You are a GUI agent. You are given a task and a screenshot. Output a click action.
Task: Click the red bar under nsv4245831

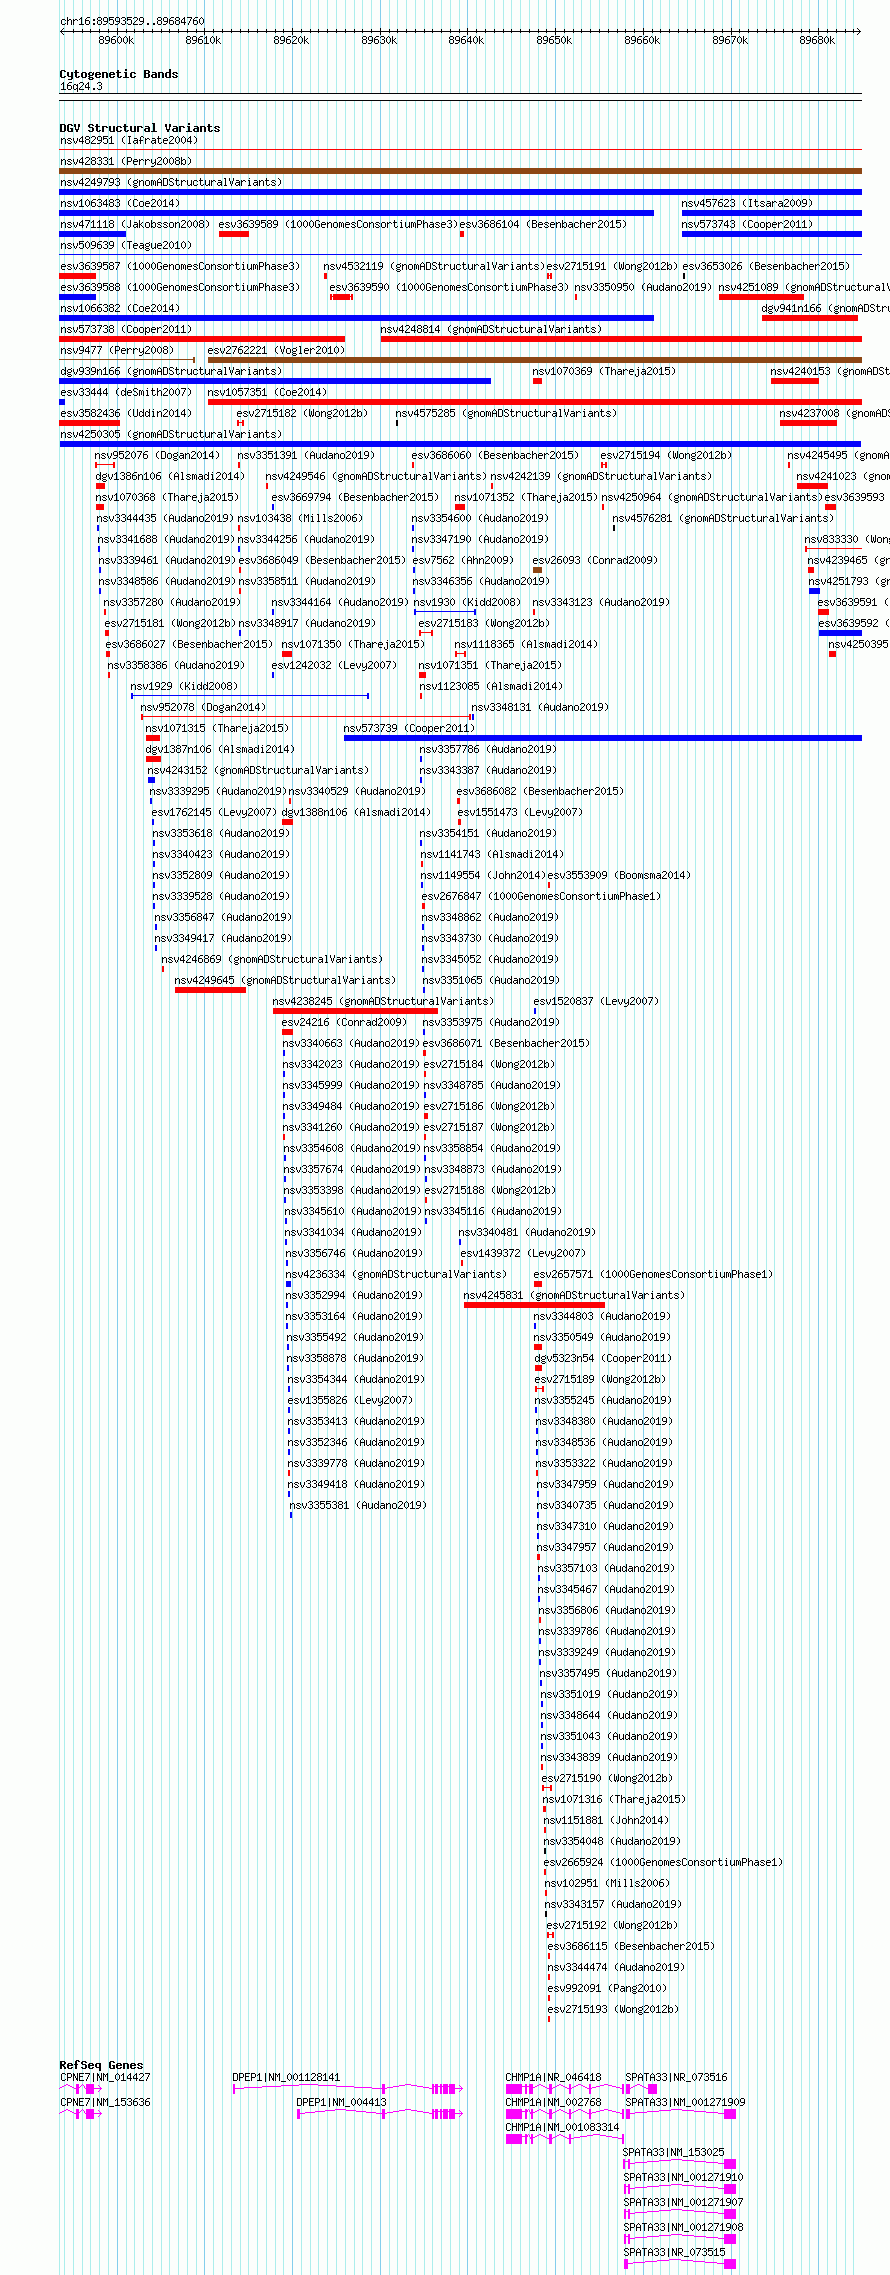534,1305
